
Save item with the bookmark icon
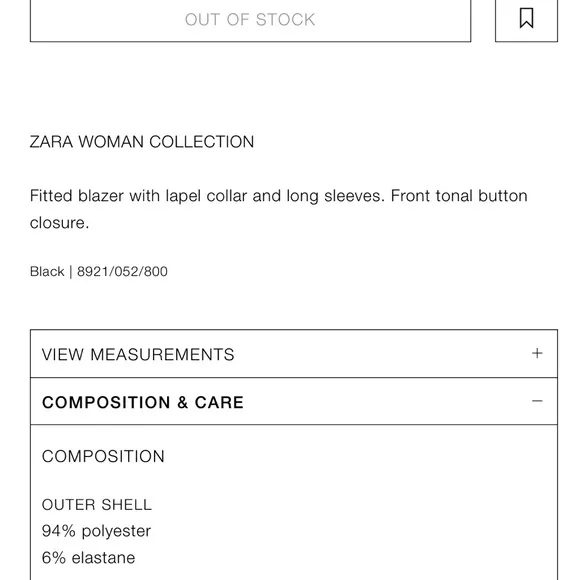pyautogui.click(x=526, y=18)
